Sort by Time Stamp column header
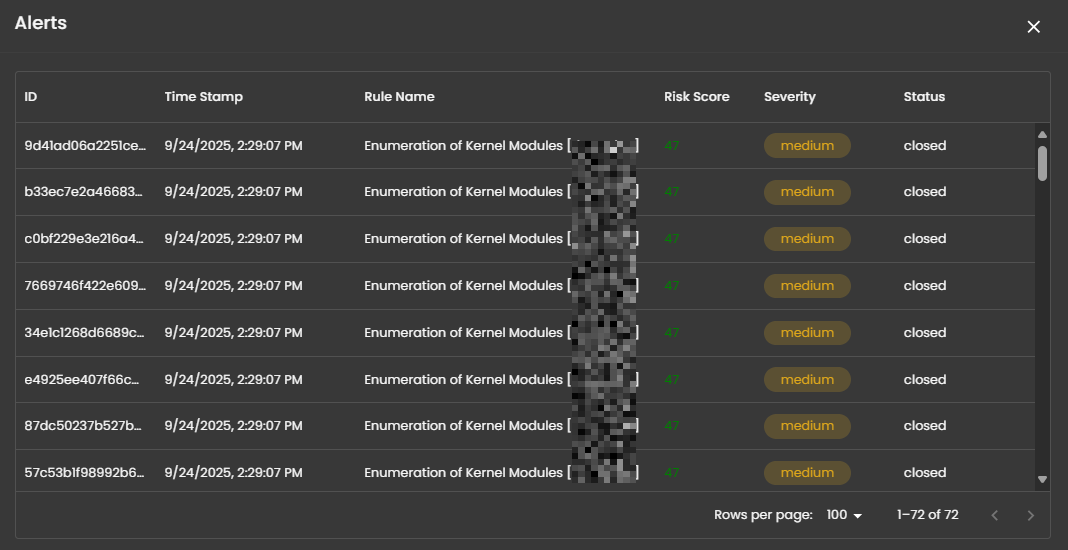The height and width of the screenshot is (550, 1068). 203,97
